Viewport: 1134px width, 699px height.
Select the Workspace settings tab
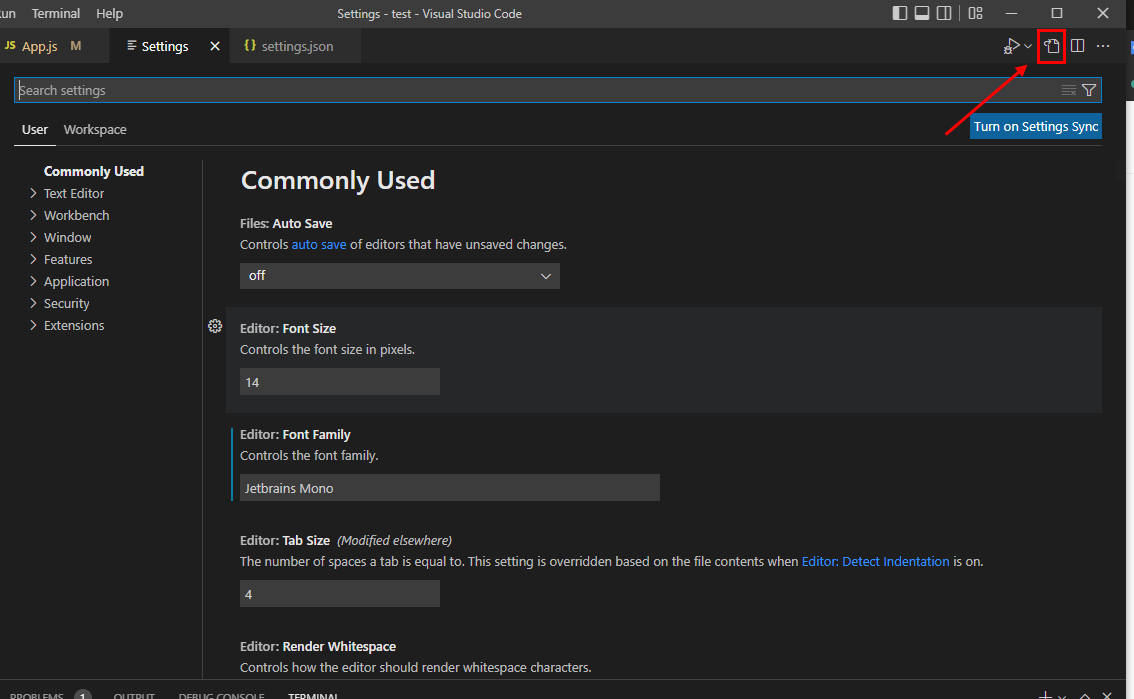click(95, 129)
